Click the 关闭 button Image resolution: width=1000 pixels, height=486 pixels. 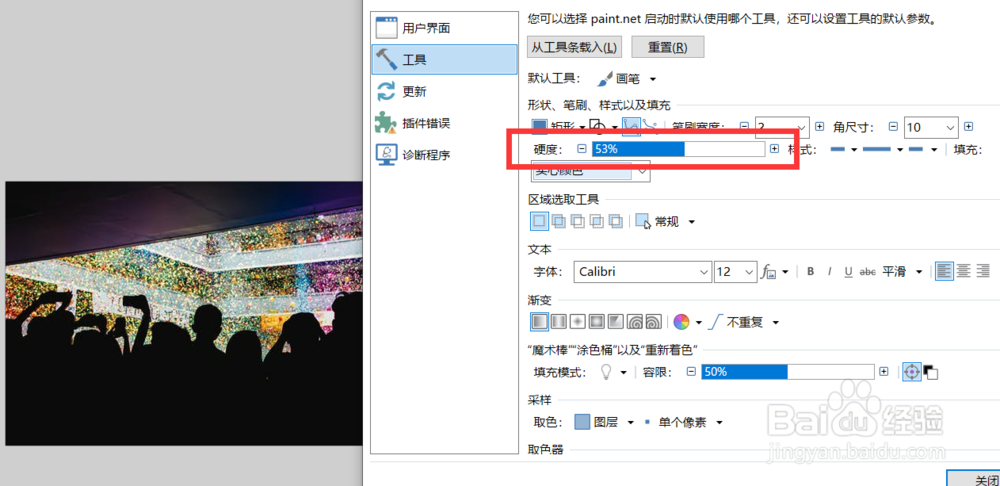point(973,478)
